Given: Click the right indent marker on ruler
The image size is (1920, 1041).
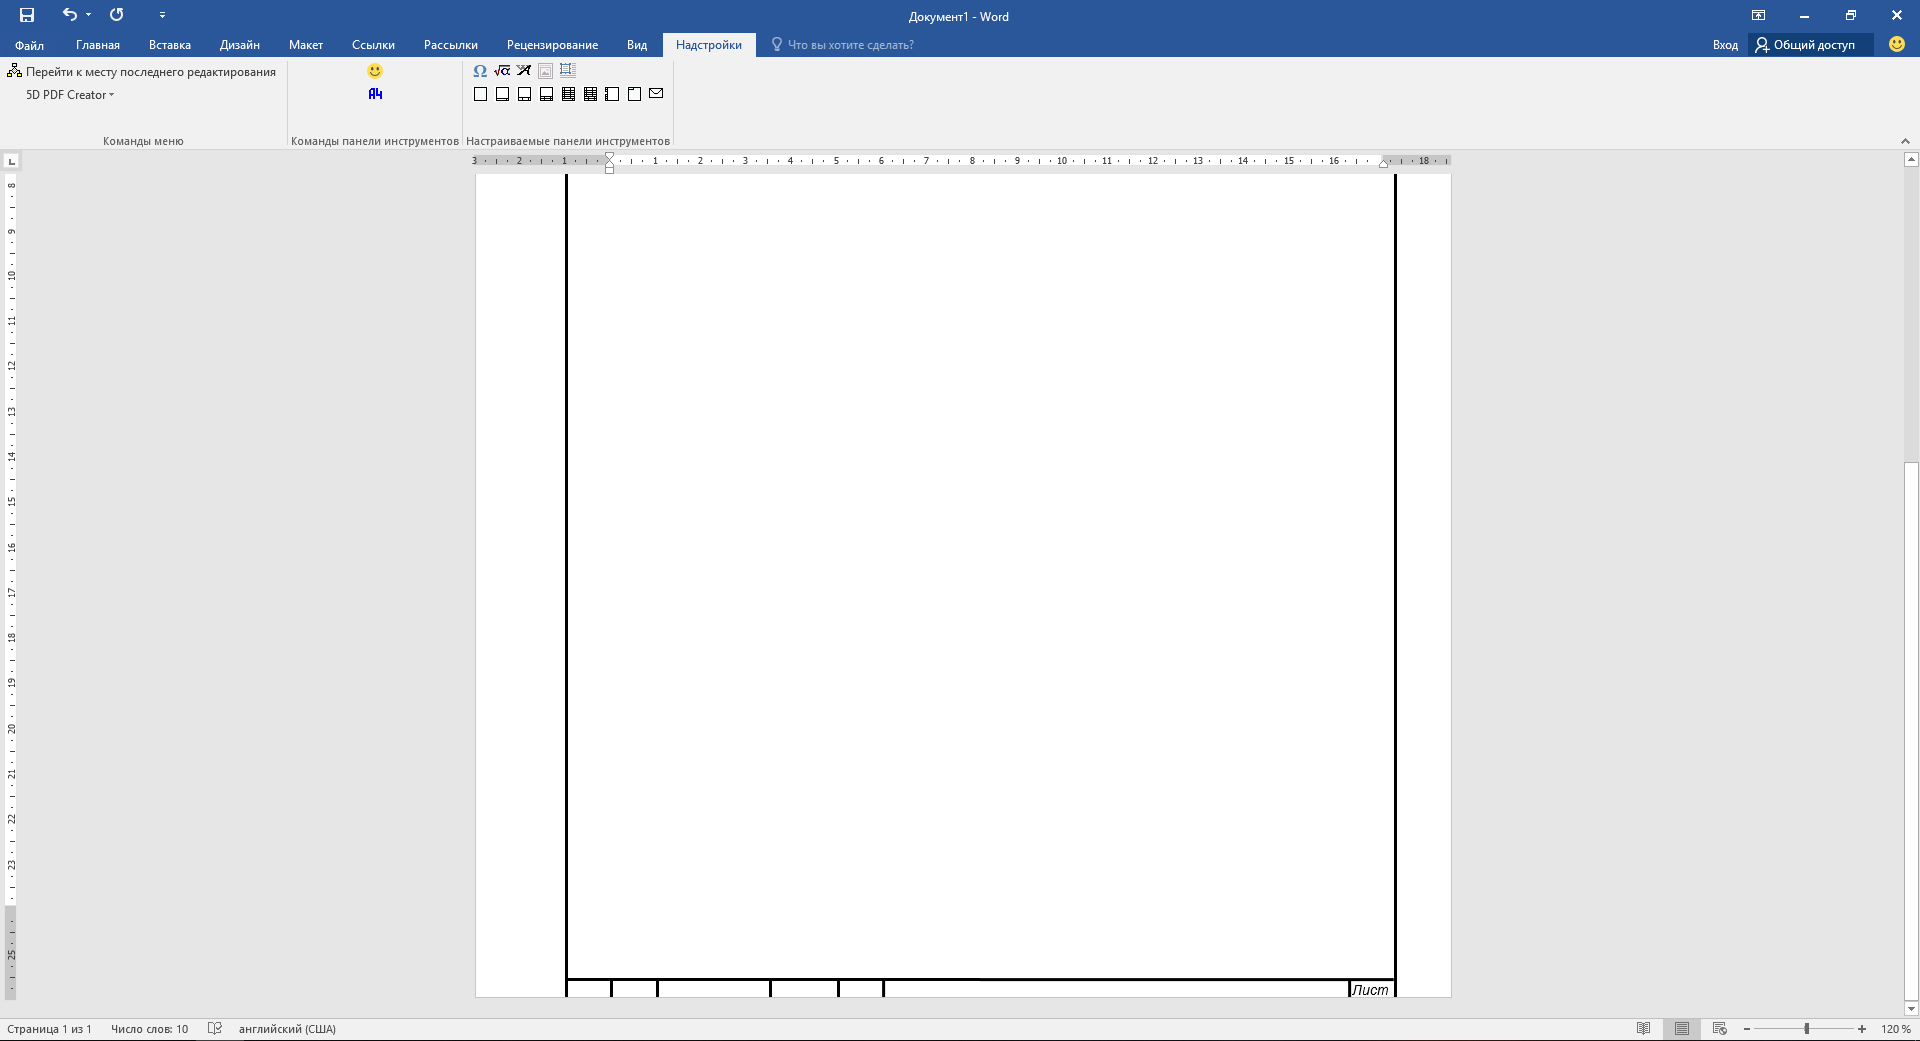Looking at the screenshot, I should click(1384, 163).
